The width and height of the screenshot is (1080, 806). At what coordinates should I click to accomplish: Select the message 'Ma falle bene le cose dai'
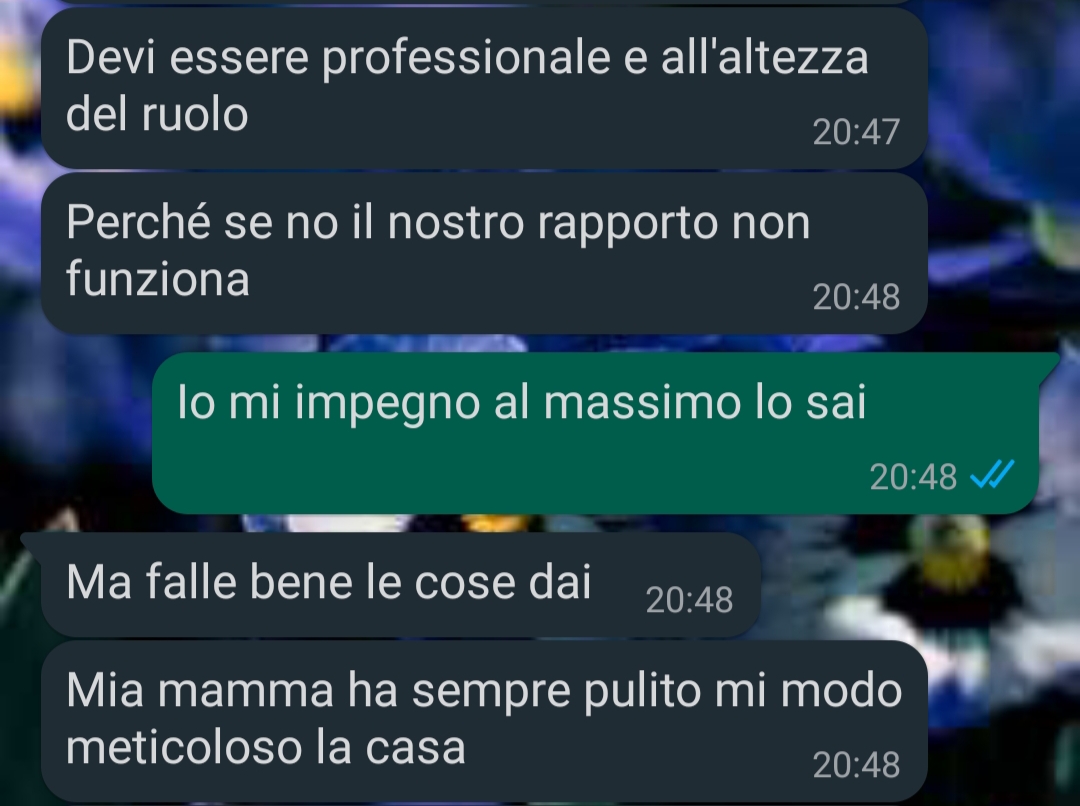(x=401, y=585)
